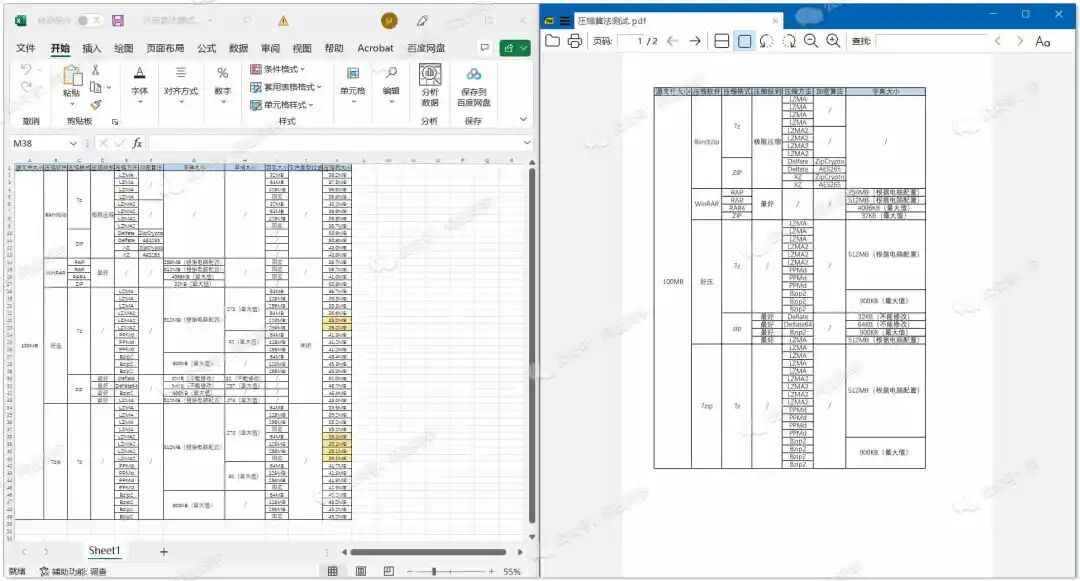Click the yellow warning triangle icon
Image resolution: width=1080 pixels, height=581 pixels.
click(x=283, y=21)
